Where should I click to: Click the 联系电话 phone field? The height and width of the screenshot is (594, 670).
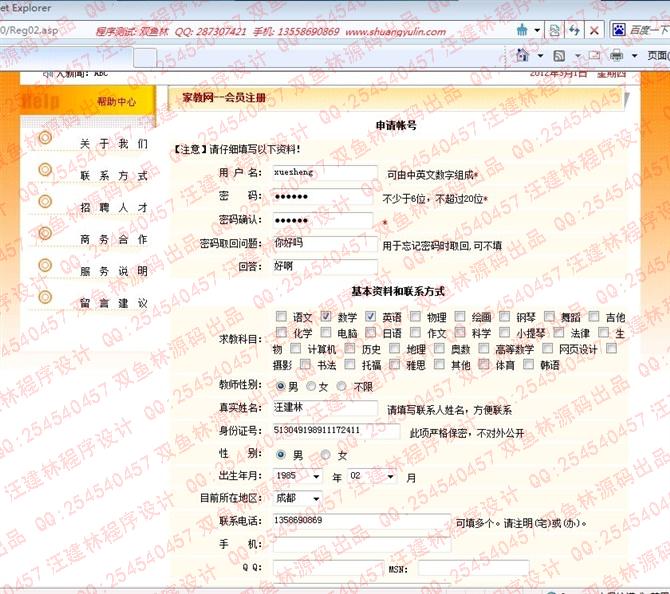361,521
